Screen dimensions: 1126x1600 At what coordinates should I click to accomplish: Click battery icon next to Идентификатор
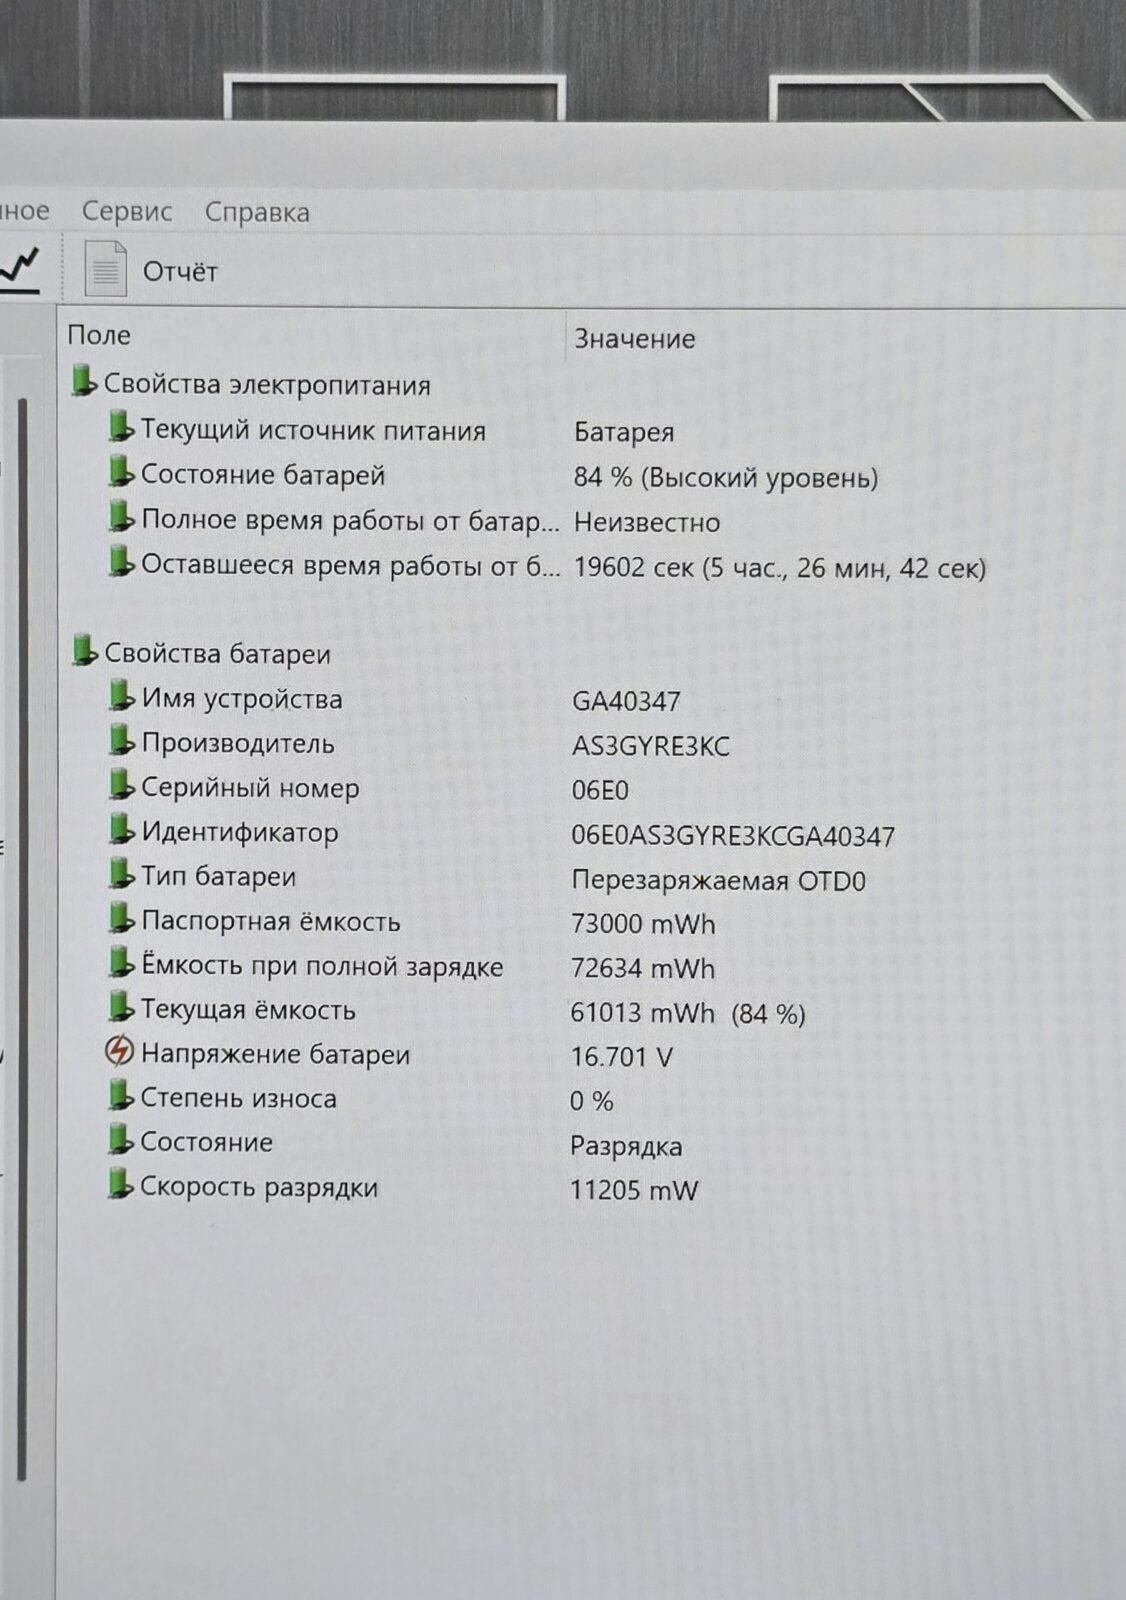point(121,830)
